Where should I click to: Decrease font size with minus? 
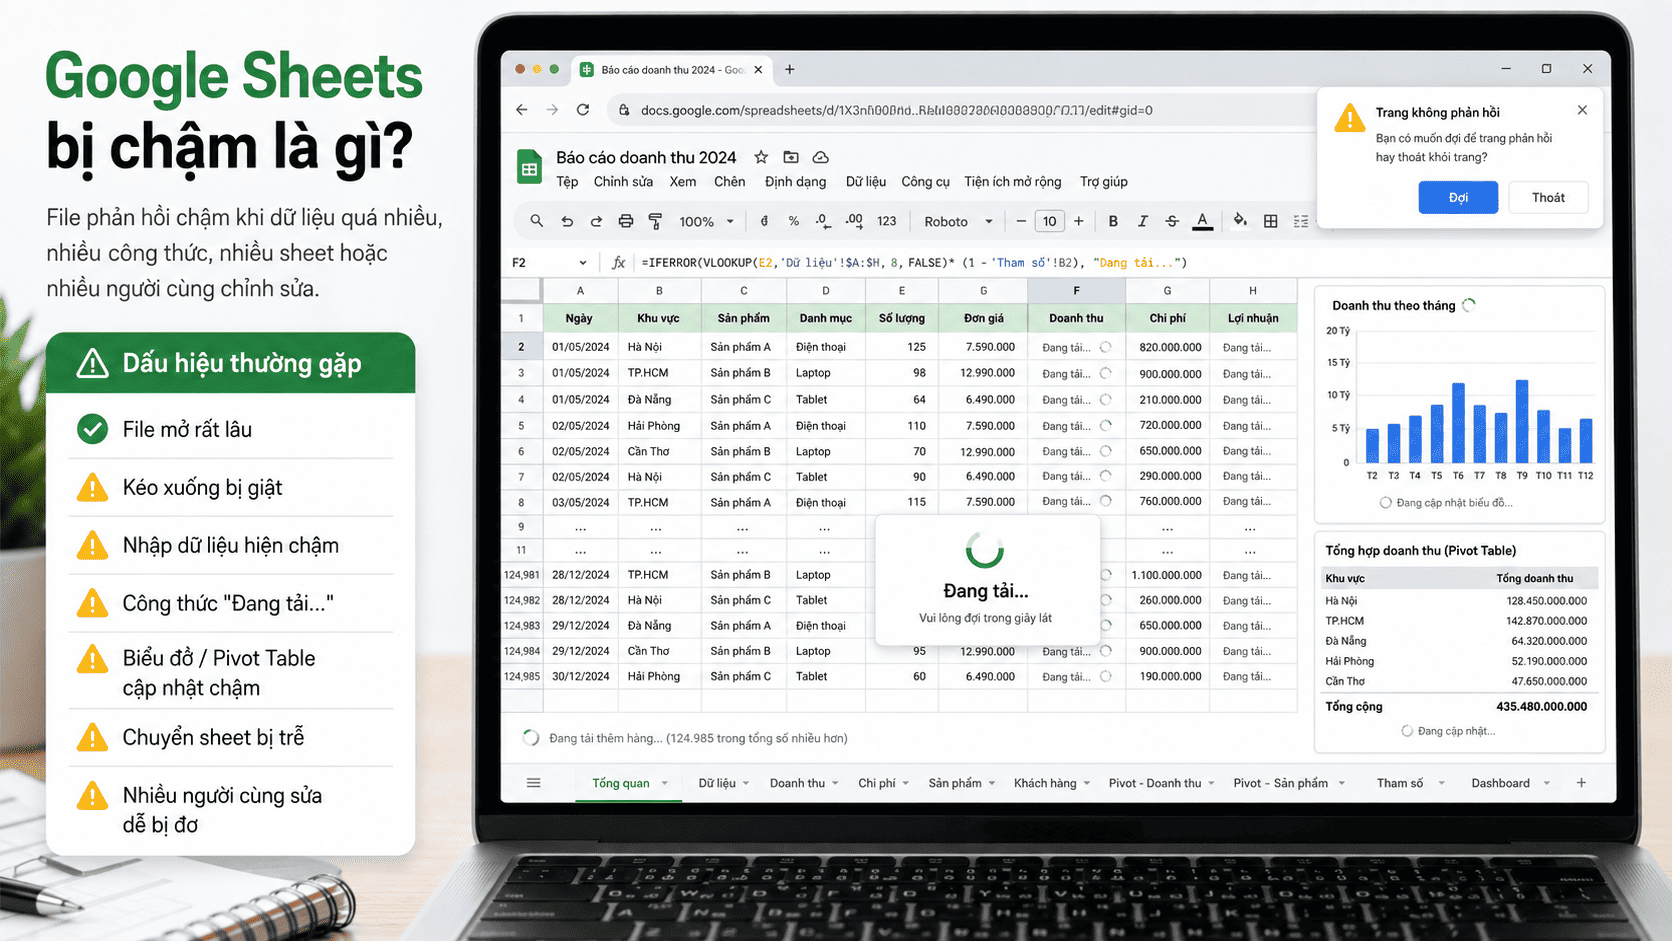point(1021,221)
